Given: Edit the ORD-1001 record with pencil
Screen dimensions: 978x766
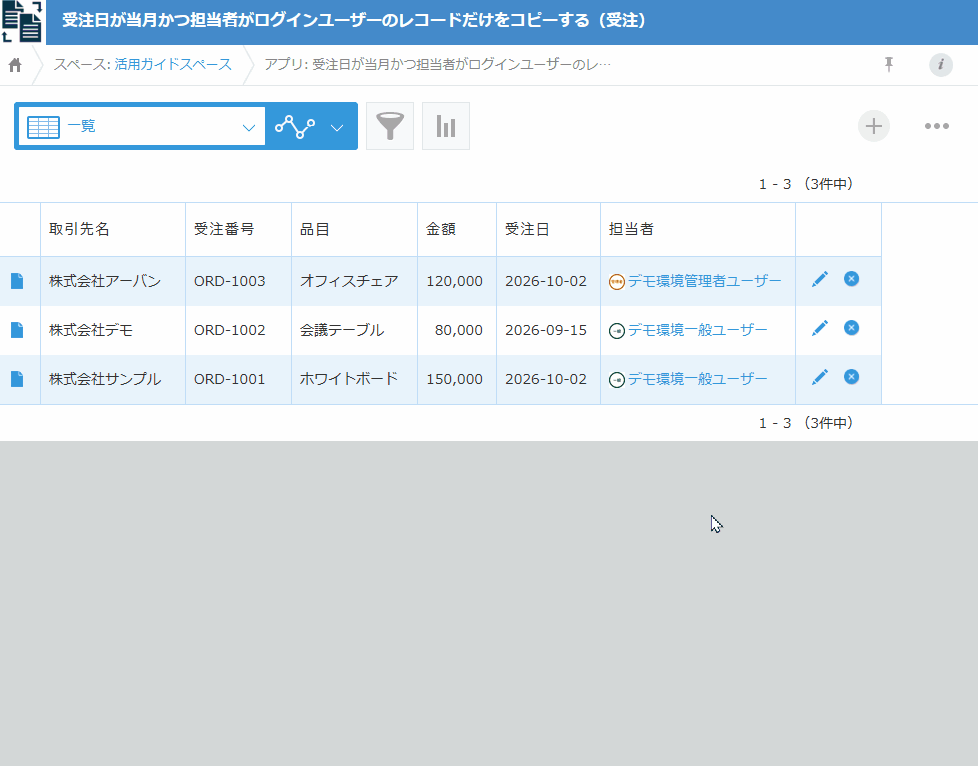Looking at the screenshot, I should [x=820, y=377].
